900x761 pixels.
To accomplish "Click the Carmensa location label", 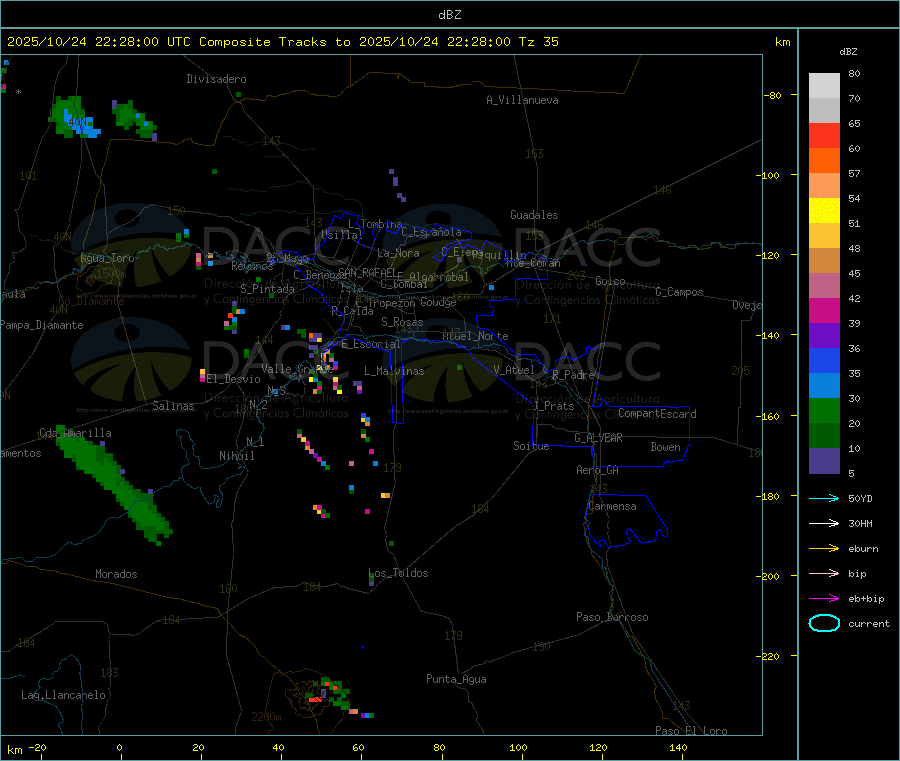I will pos(612,506).
